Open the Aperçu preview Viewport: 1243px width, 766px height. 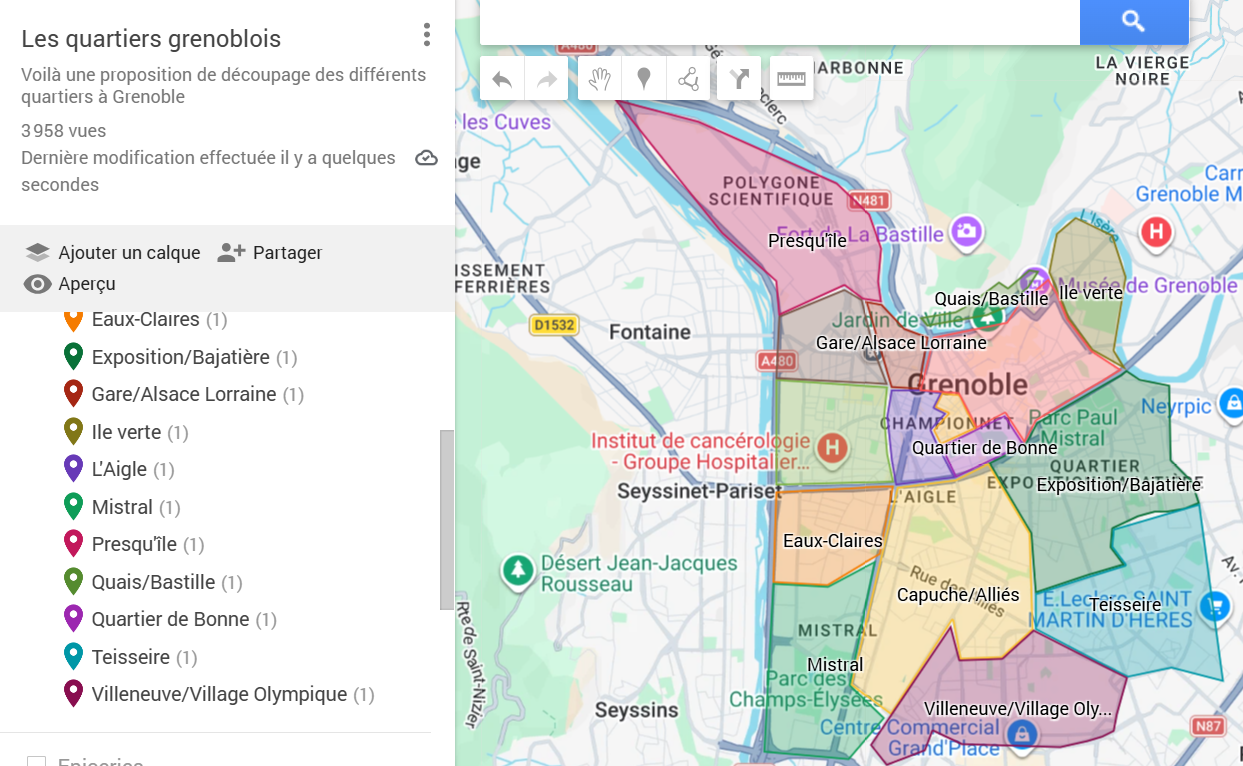click(70, 284)
